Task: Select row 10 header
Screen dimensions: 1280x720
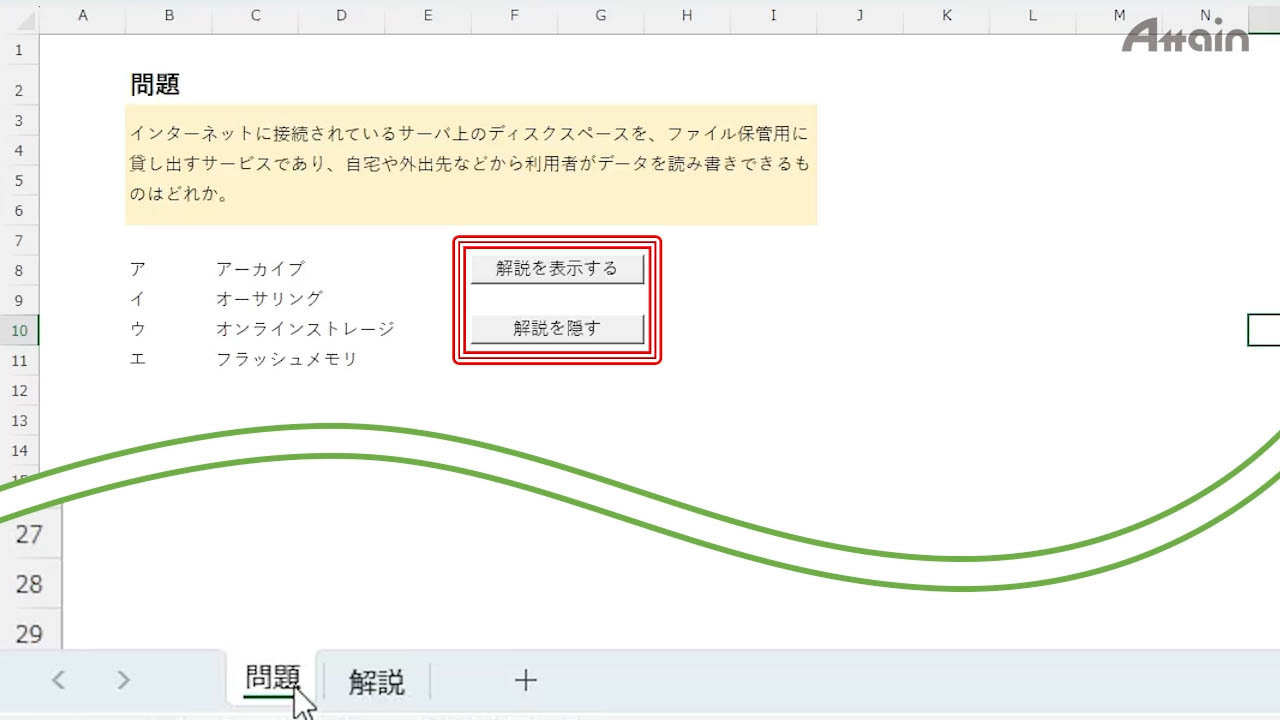Action: (19, 330)
